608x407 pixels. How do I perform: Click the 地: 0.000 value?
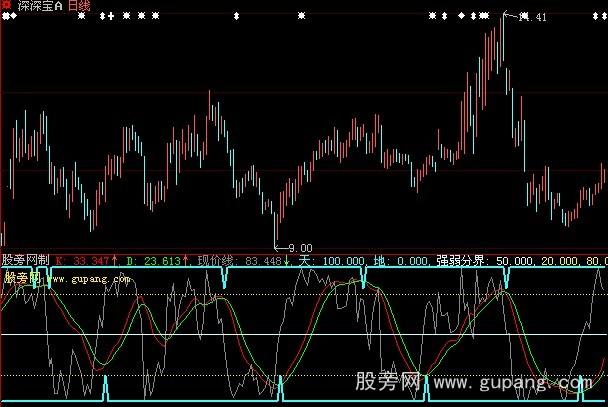[401, 260]
